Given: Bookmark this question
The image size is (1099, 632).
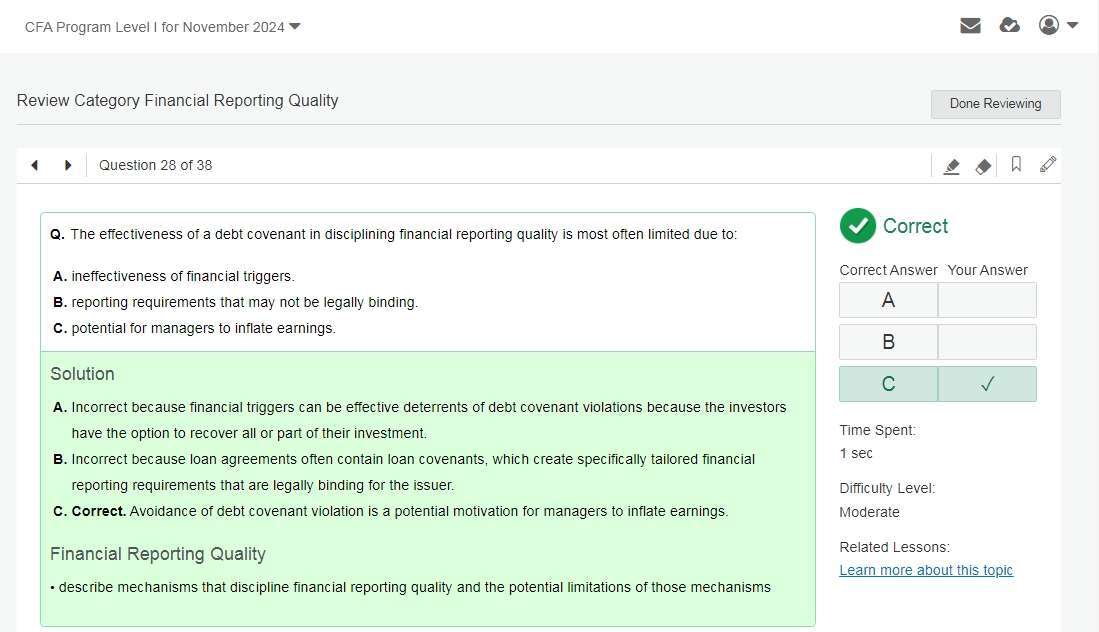Looking at the screenshot, I should pos(1016,165).
